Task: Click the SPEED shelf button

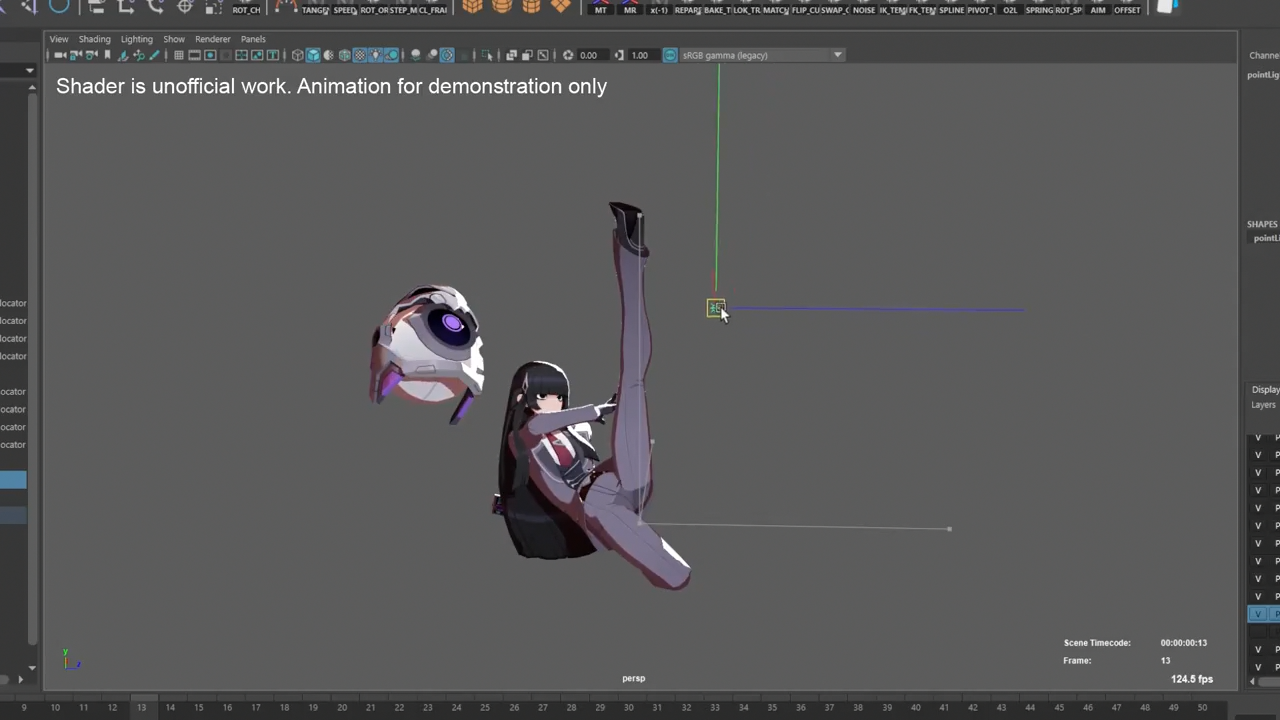Action: pyautogui.click(x=345, y=8)
